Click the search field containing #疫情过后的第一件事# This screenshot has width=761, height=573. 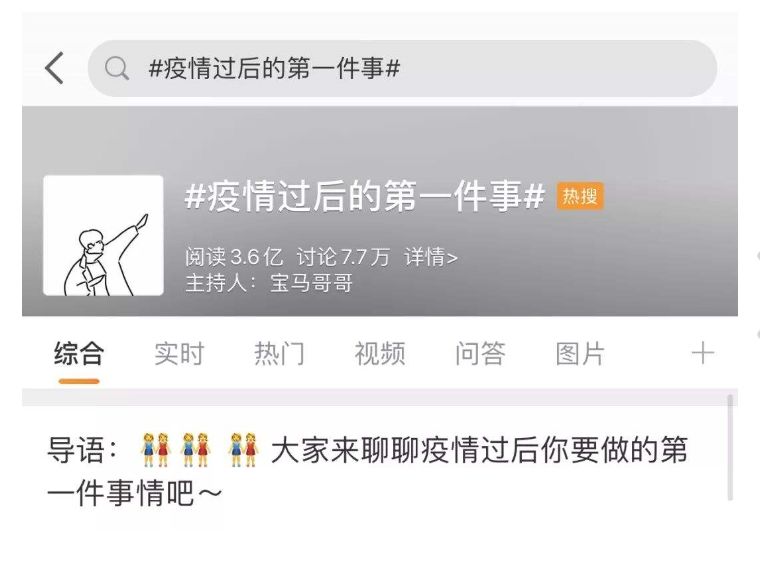(402, 68)
